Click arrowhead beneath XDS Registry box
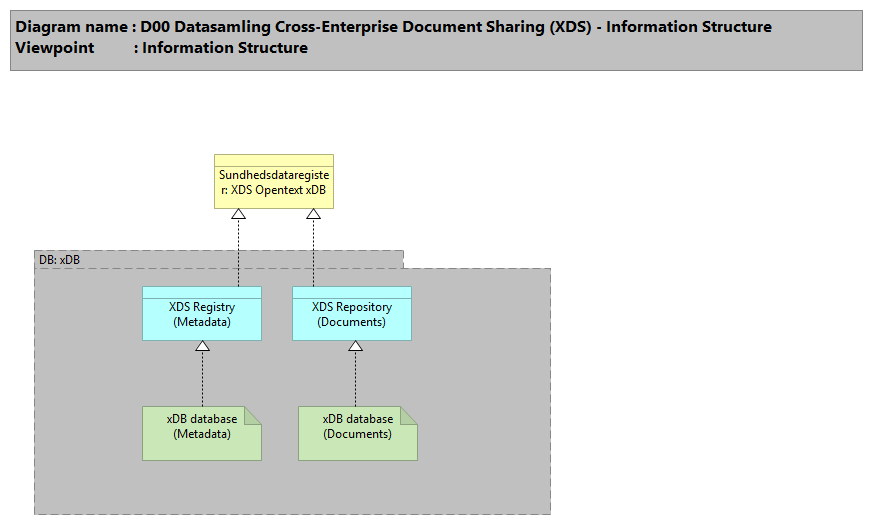Viewport: 873px width, 525px height. coord(202,346)
